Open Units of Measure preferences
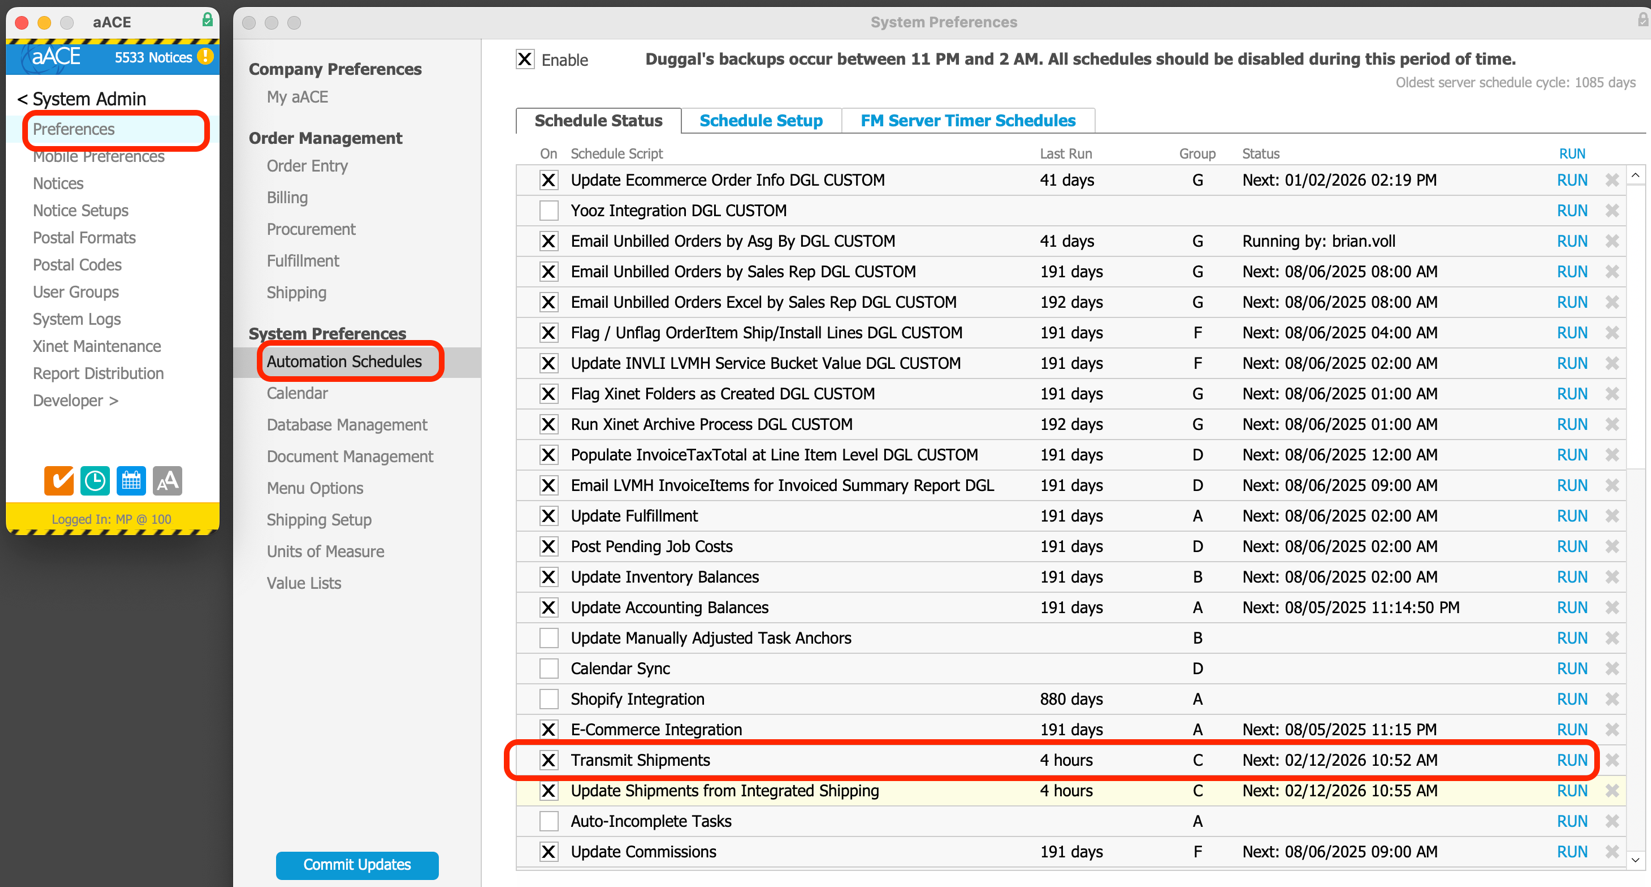1651x887 pixels. pos(325,552)
